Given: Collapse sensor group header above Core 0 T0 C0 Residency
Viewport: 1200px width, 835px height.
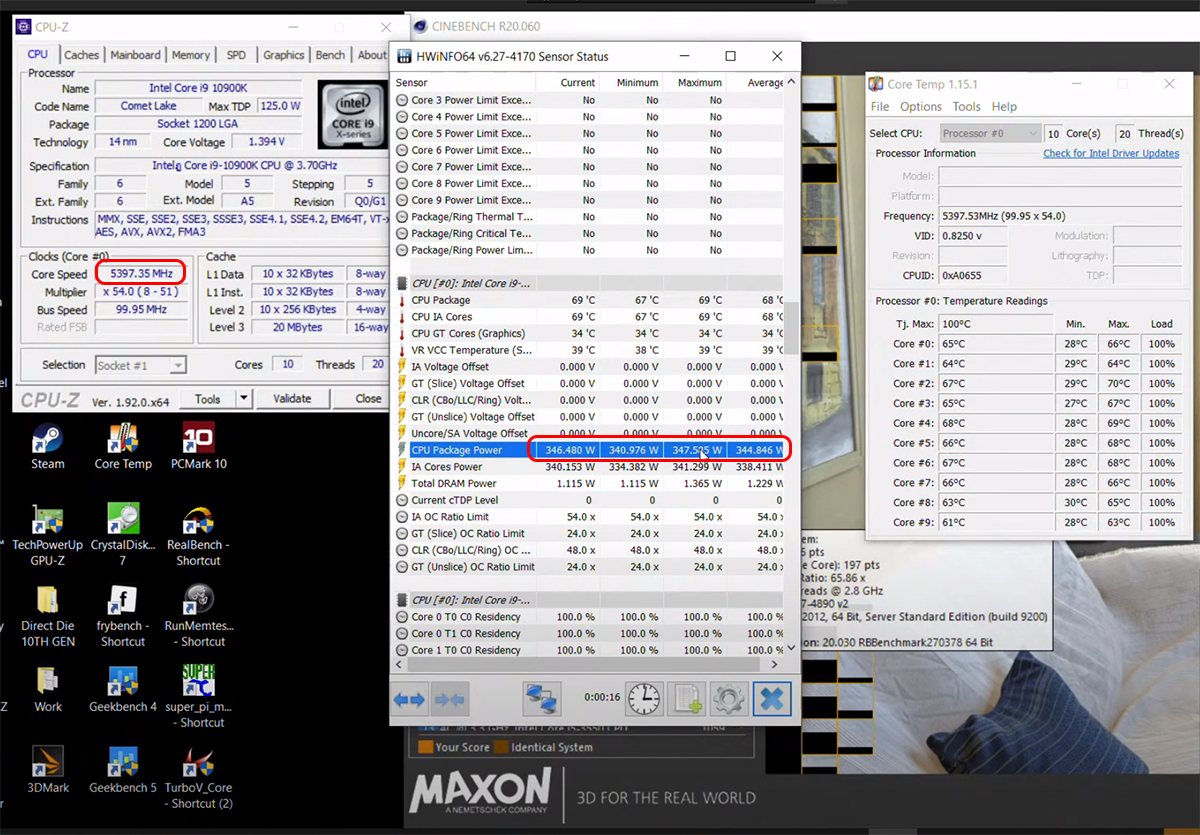Looking at the screenshot, I should [x=590, y=600].
